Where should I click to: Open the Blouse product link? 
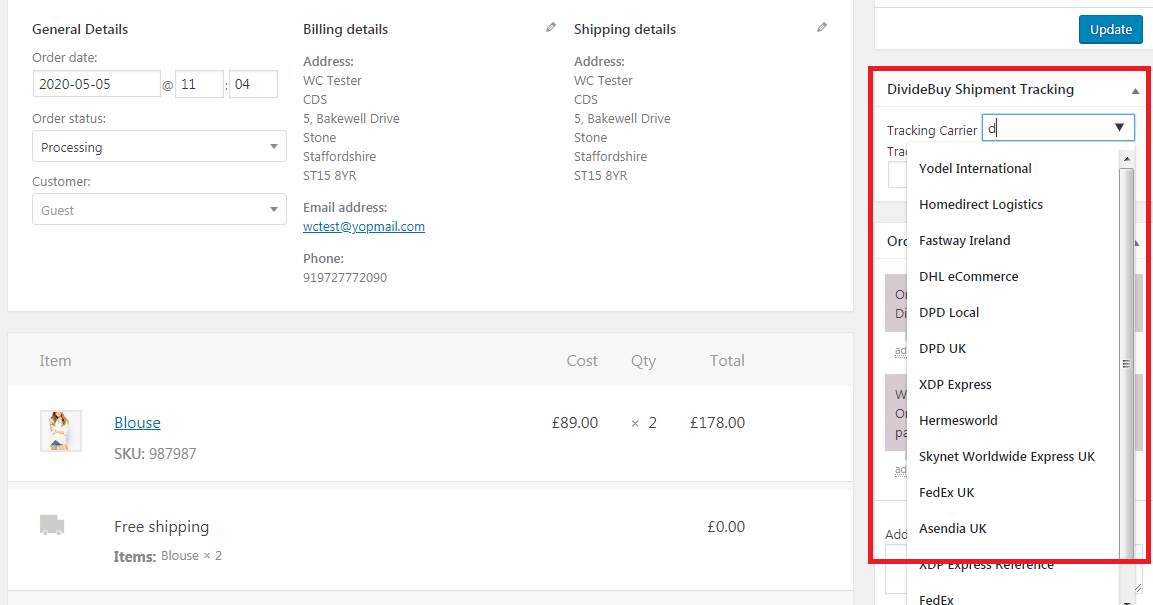[x=137, y=423]
